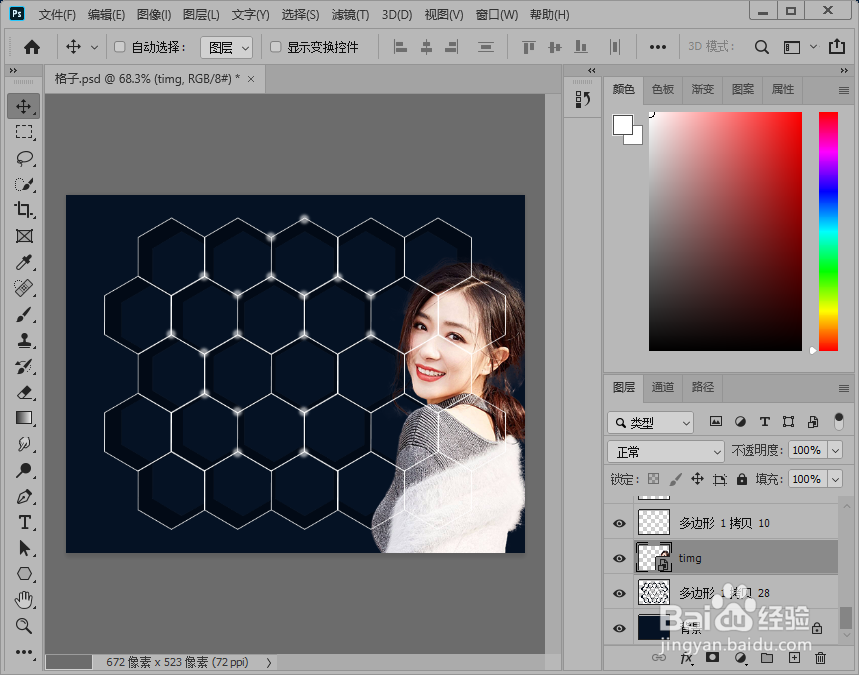Image resolution: width=859 pixels, height=675 pixels.
Task: Toggle visibility of the 背景 layer
Action: (620, 628)
